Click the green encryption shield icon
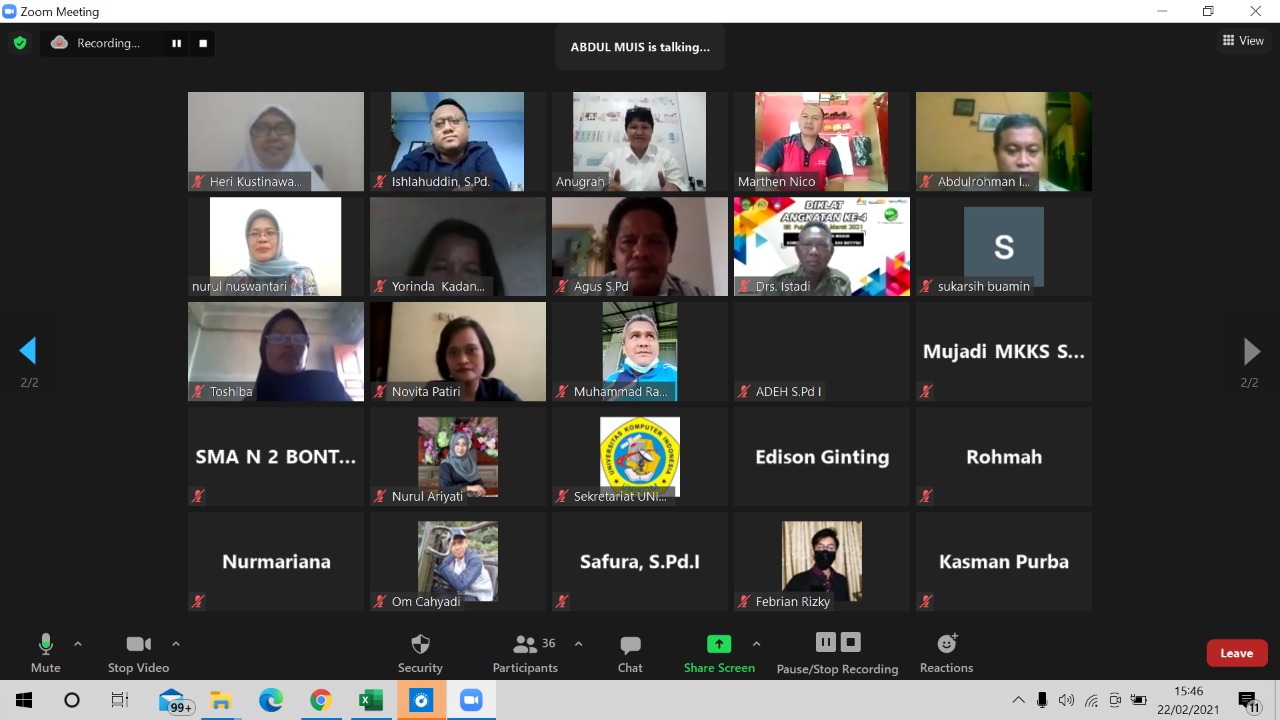The image size is (1280, 720). point(19,43)
